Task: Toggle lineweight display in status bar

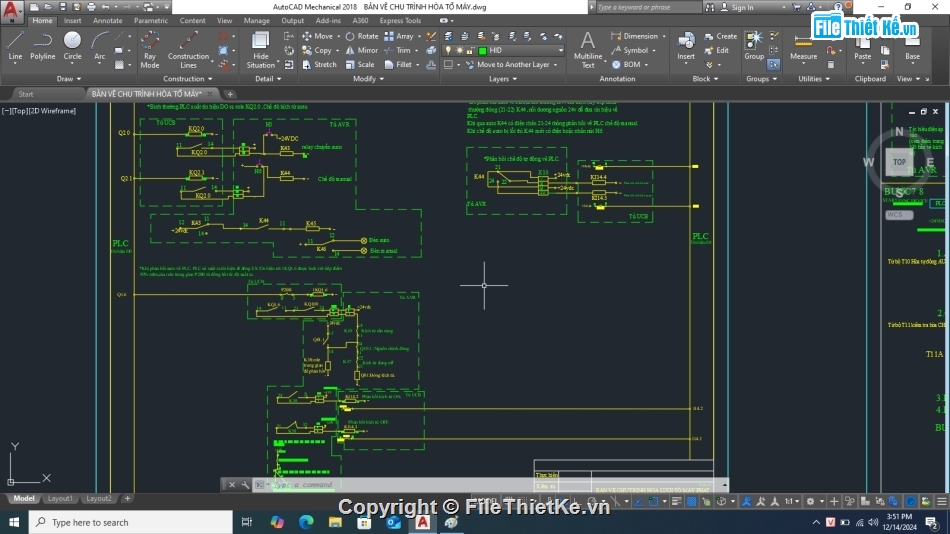Action: (676, 501)
